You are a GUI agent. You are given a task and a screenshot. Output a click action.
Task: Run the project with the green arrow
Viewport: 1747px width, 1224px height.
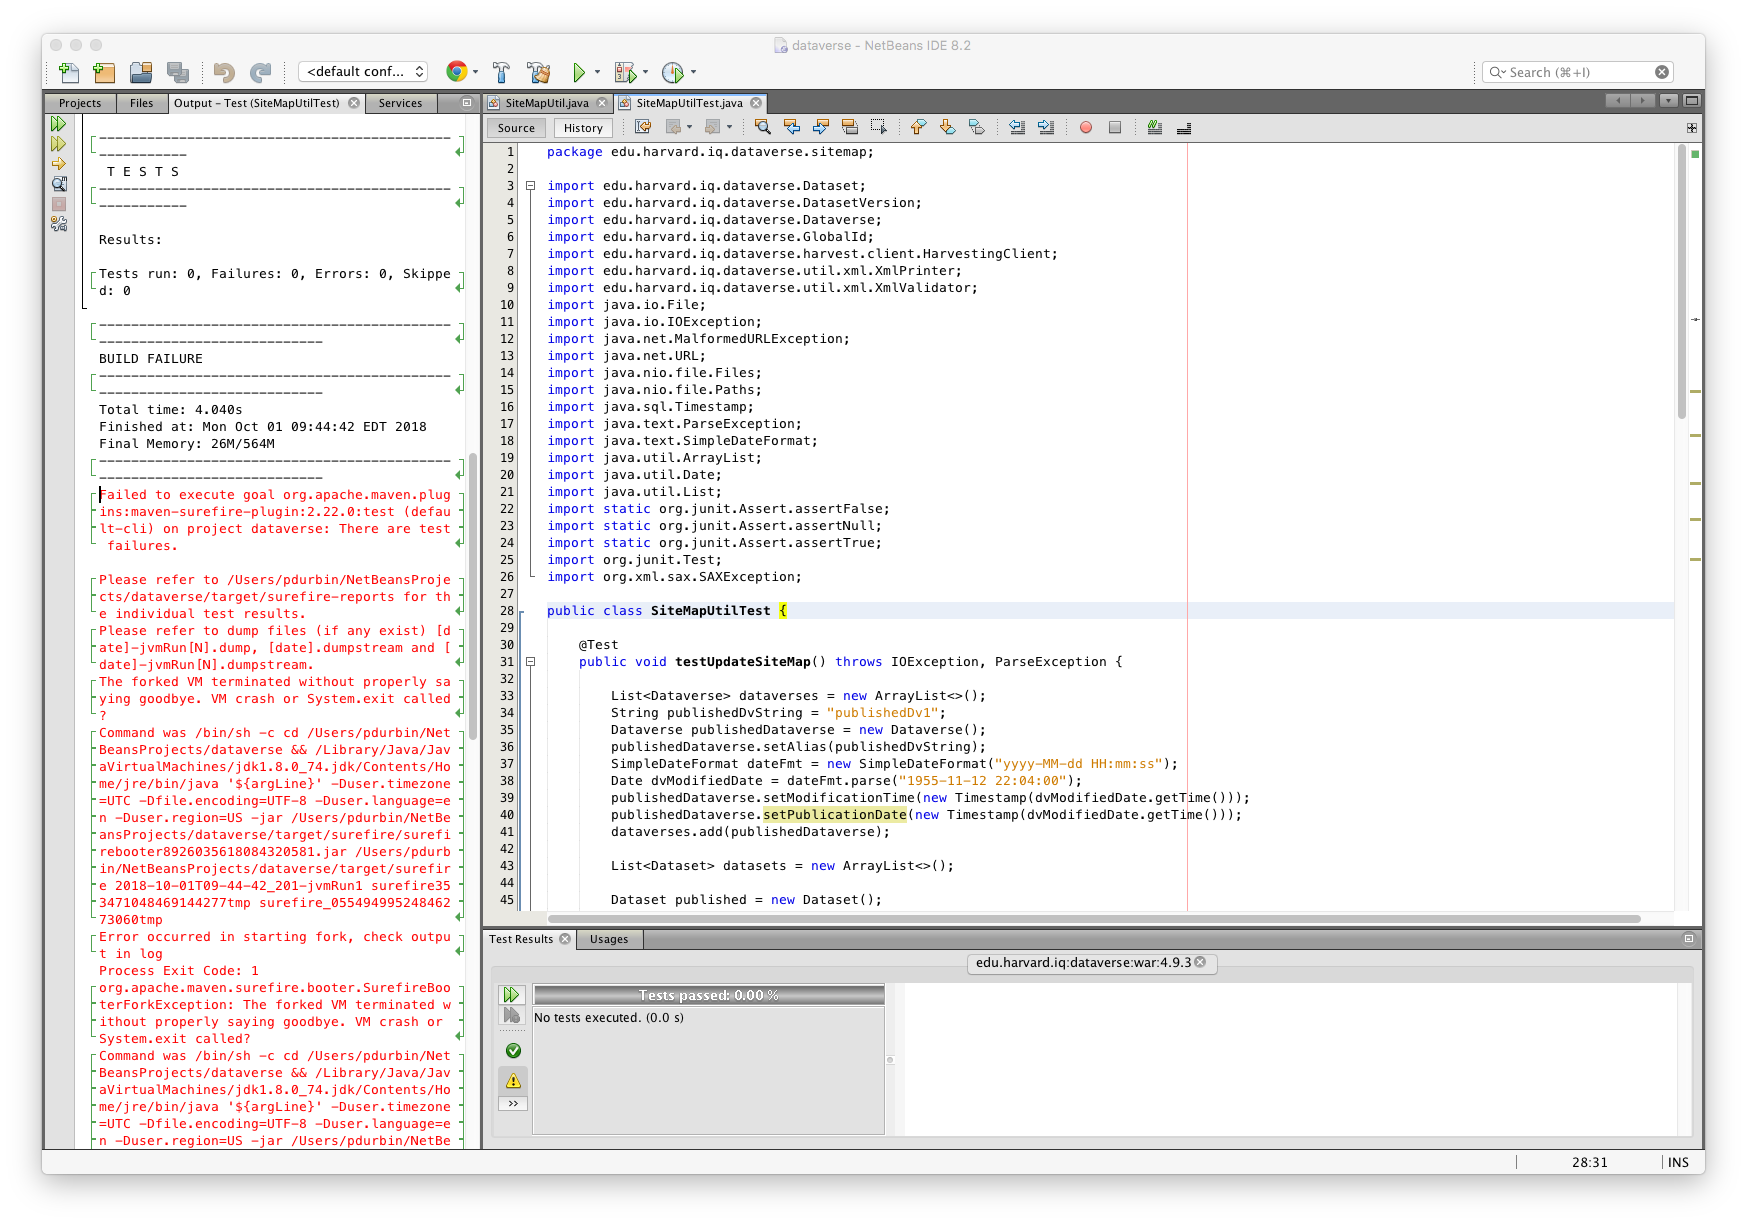579,72
